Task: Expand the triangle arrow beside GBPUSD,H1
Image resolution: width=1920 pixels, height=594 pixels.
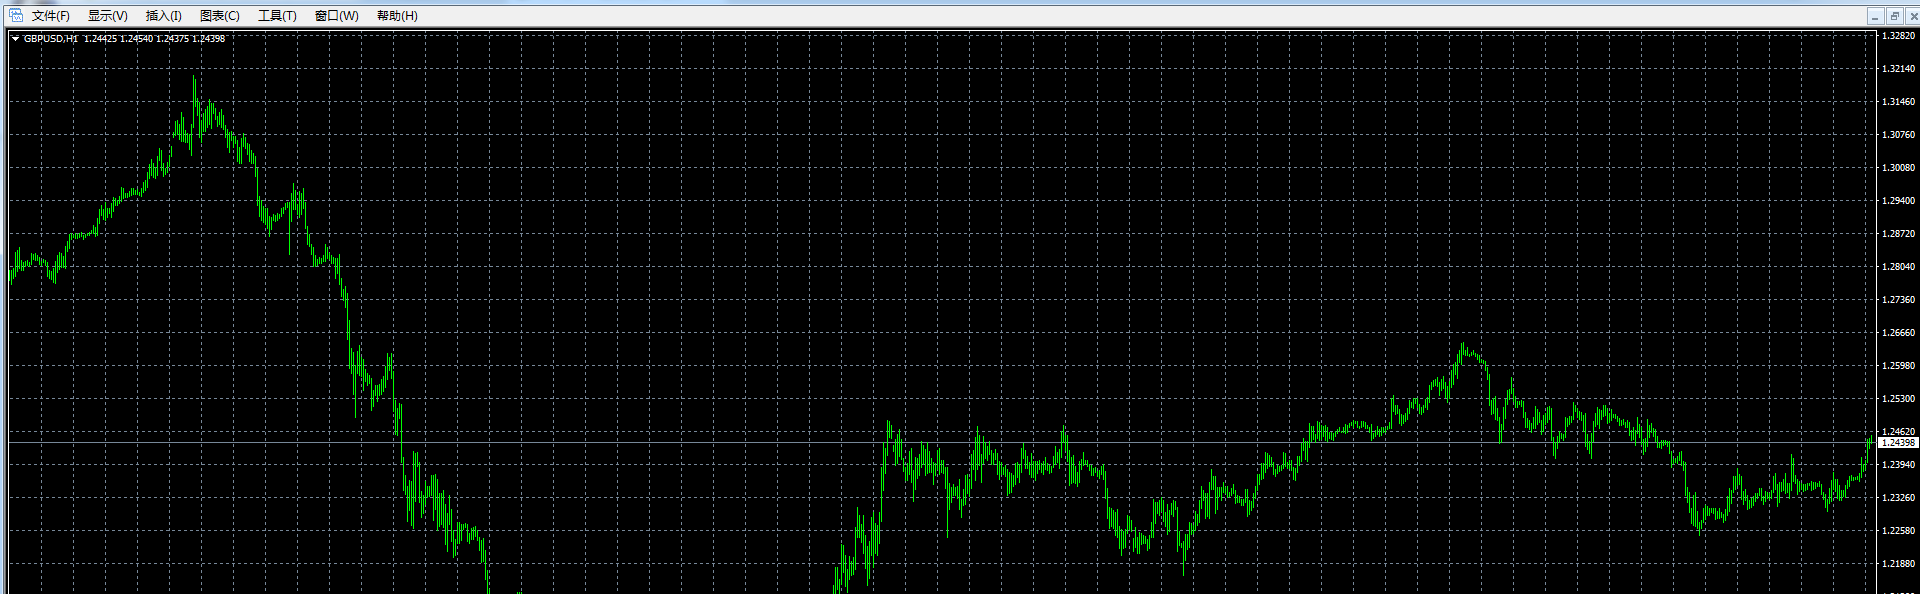Action: coord(15,39)
